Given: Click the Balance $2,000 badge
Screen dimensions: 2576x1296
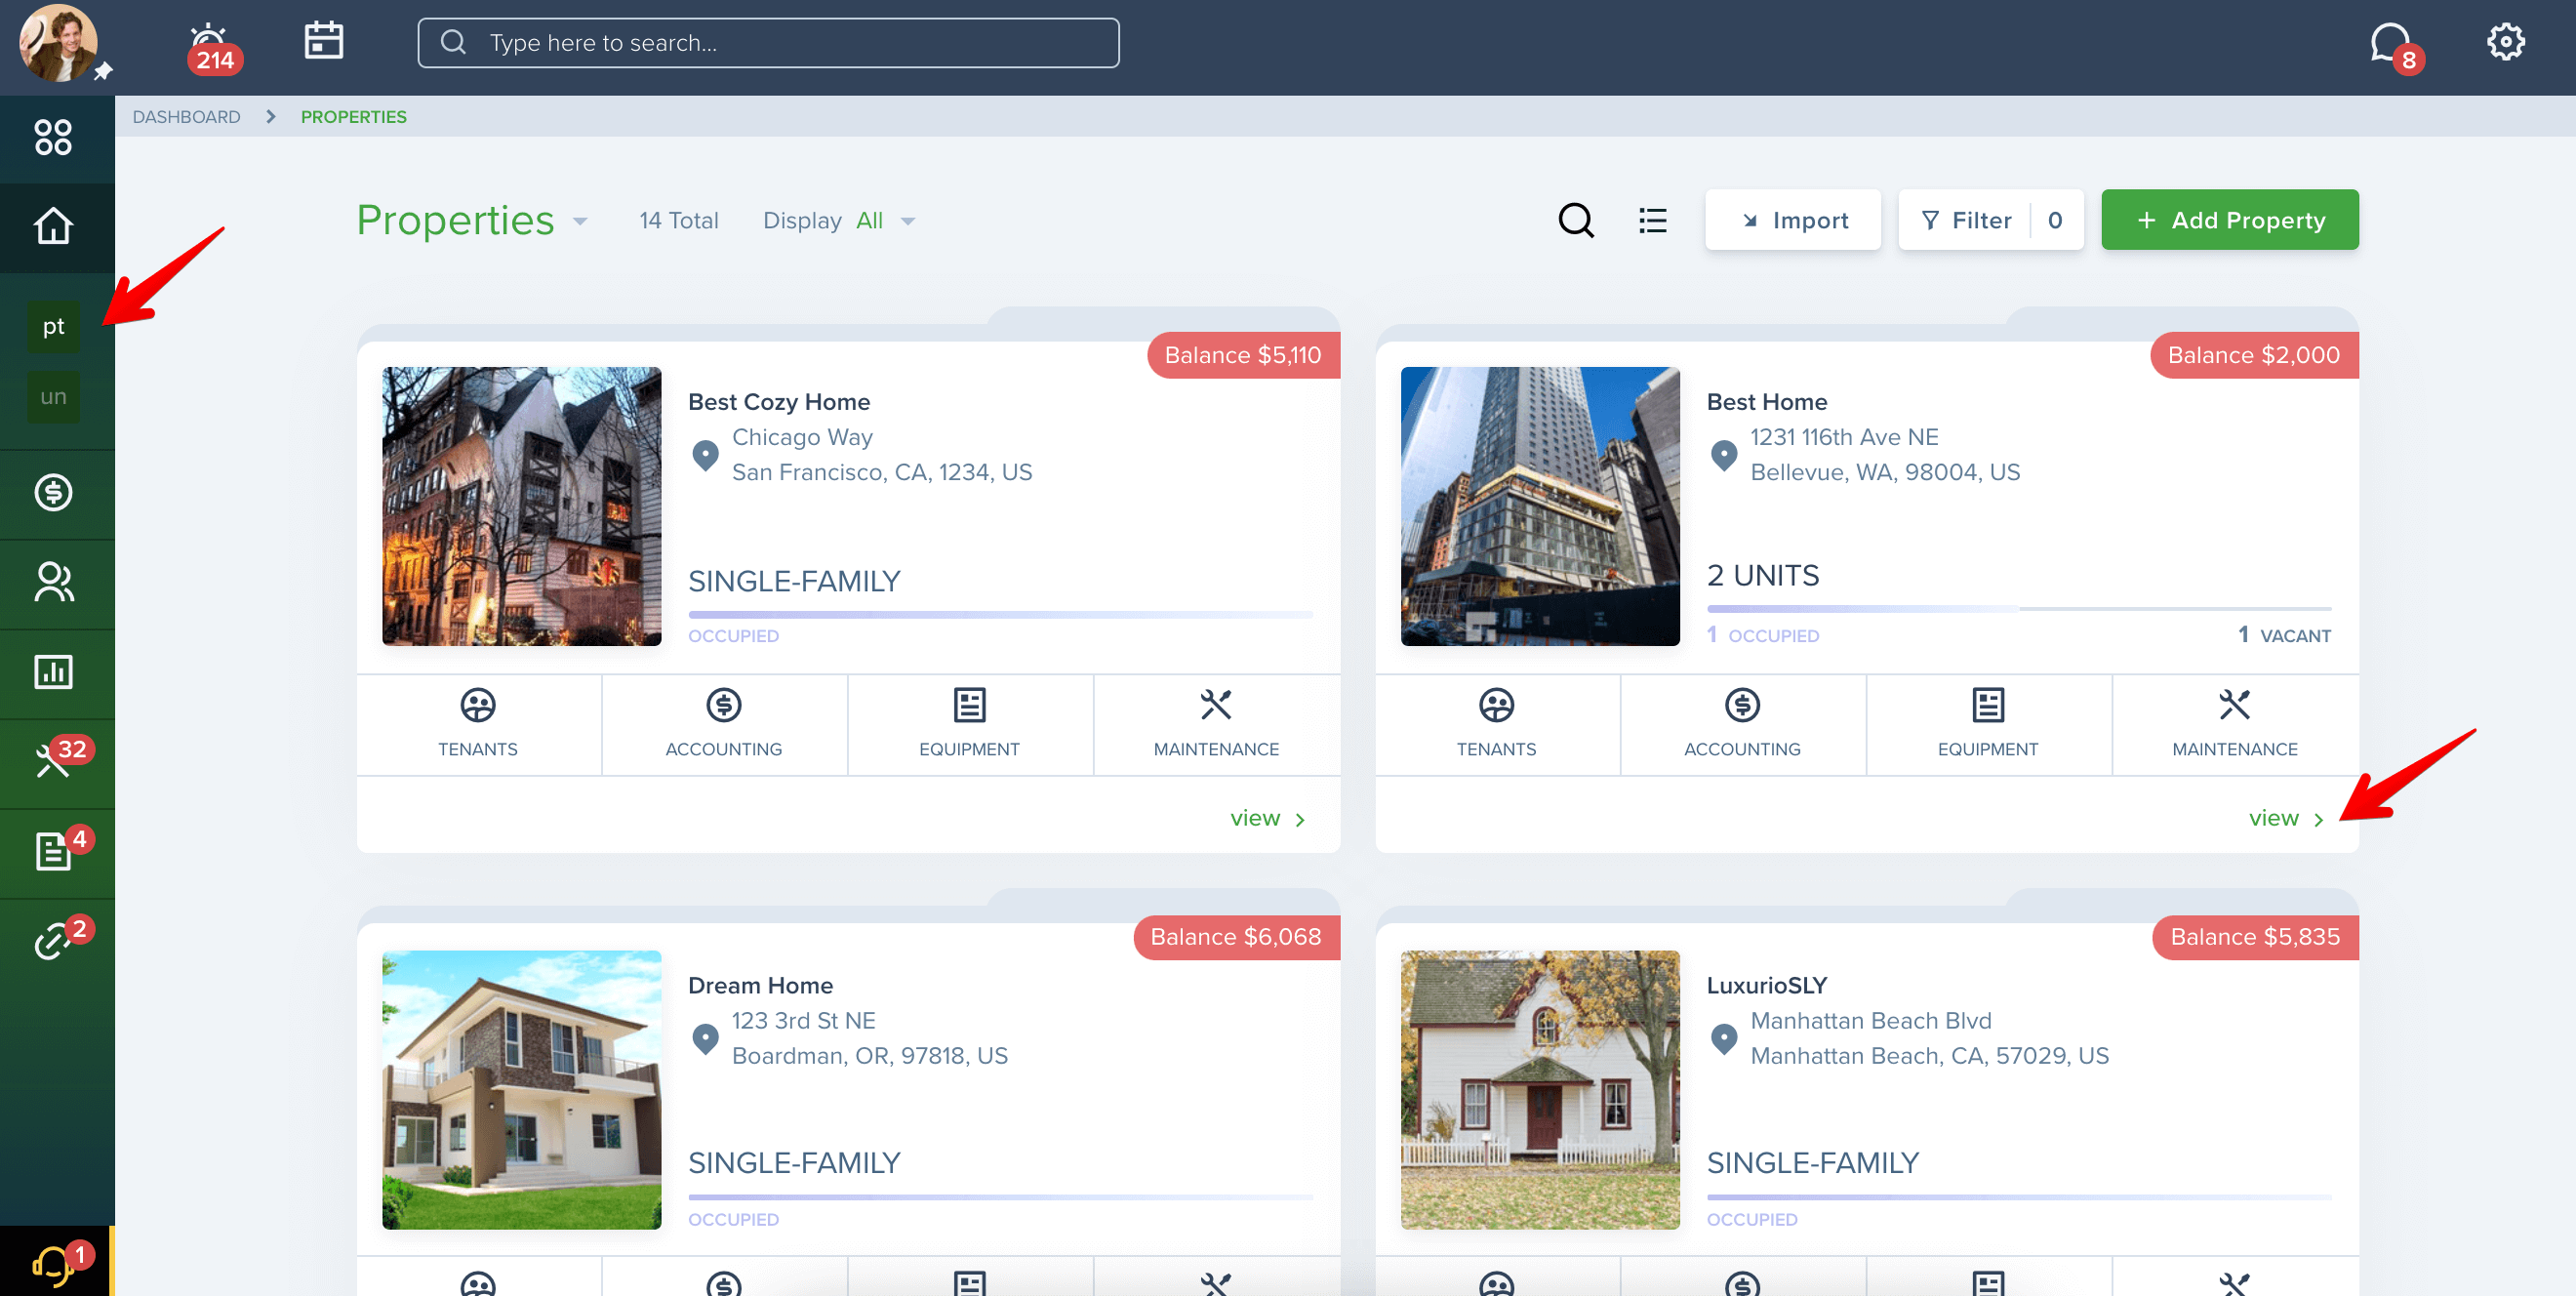Looking at the screenshot, I should (2254, 355).
